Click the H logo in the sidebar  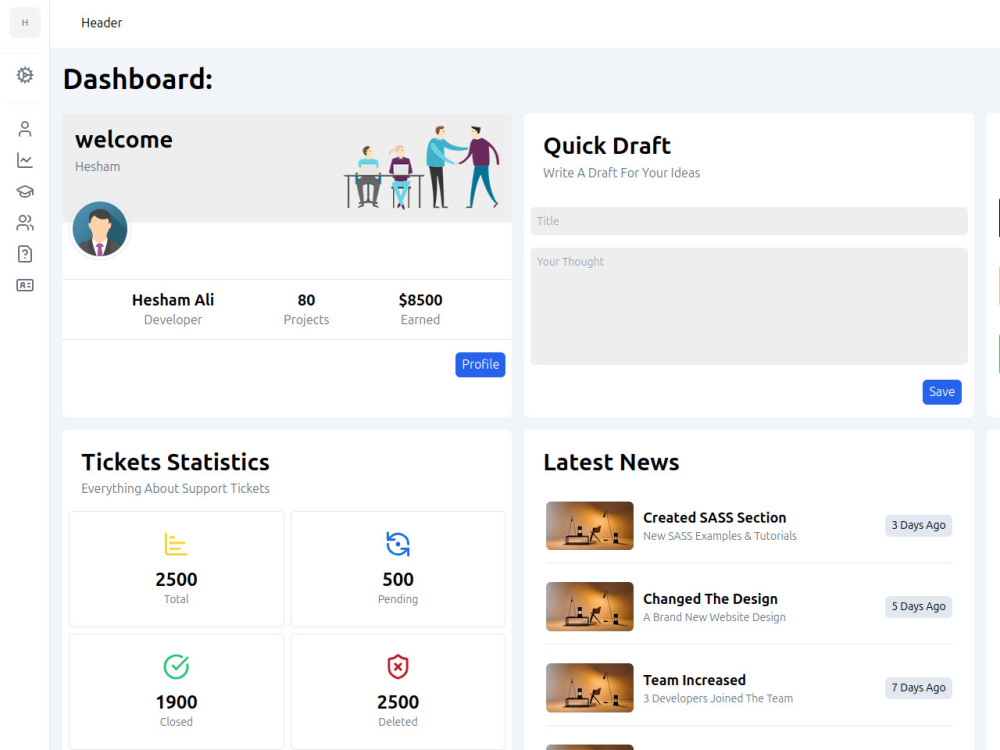coord(25,23)
